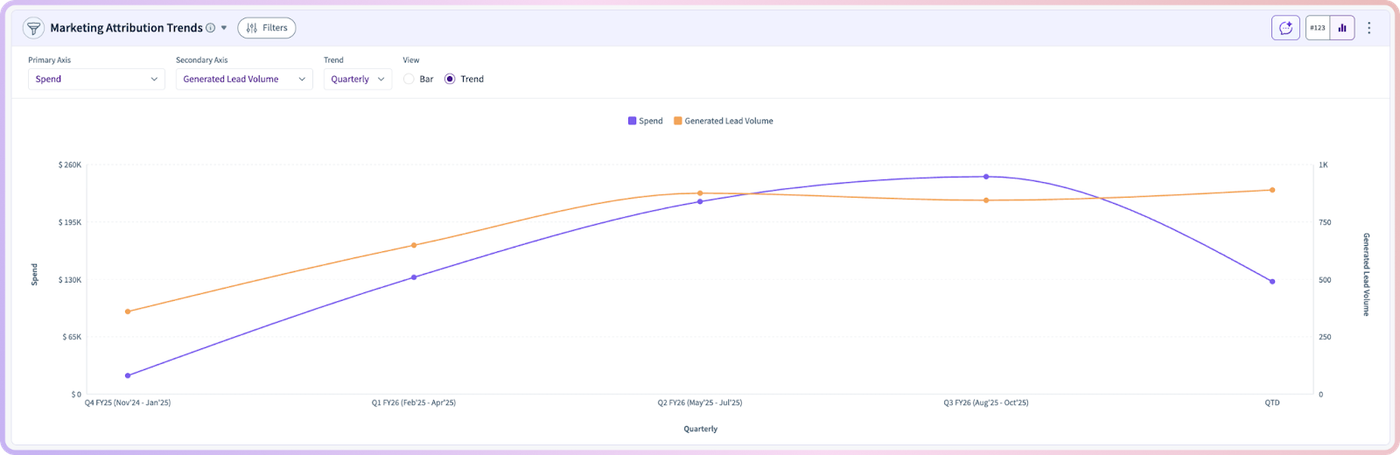Click the QTD Generated Lead Volume point
The height and width of the screenshot is (455, 1400).
click(1272, 190)
